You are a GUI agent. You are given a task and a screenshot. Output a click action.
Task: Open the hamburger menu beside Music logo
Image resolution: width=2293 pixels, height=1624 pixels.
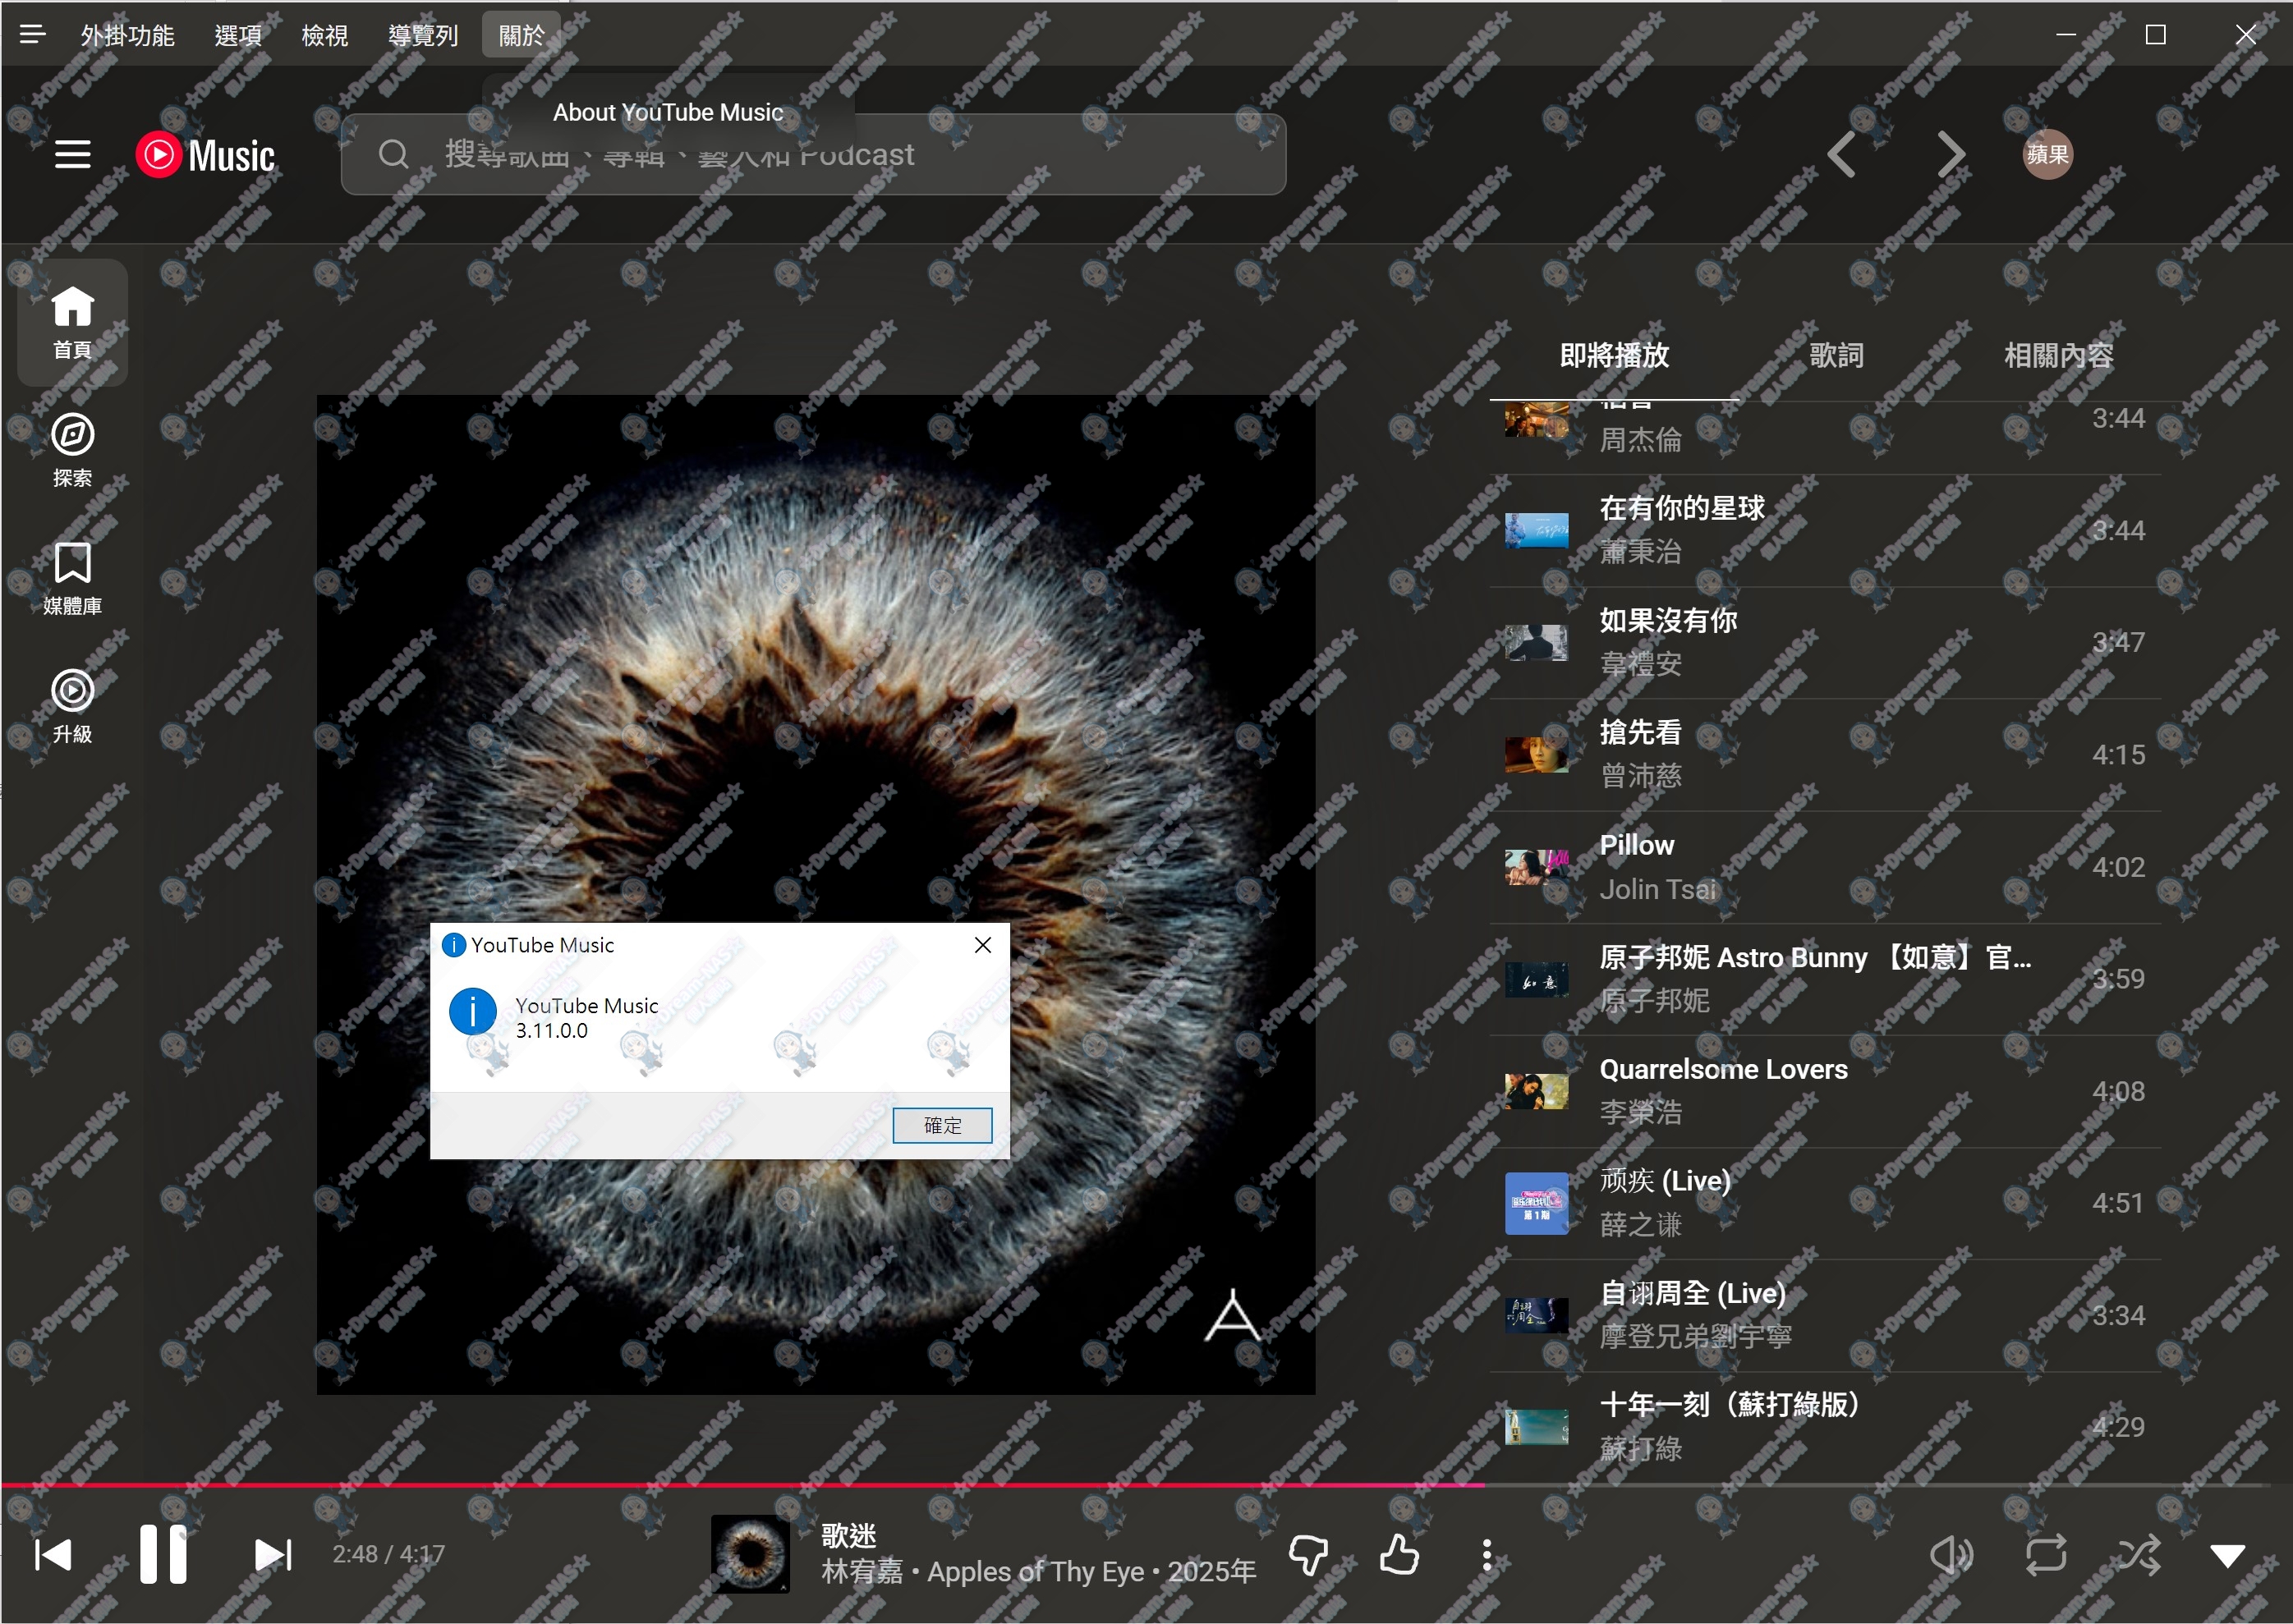(x=72, y=154)
